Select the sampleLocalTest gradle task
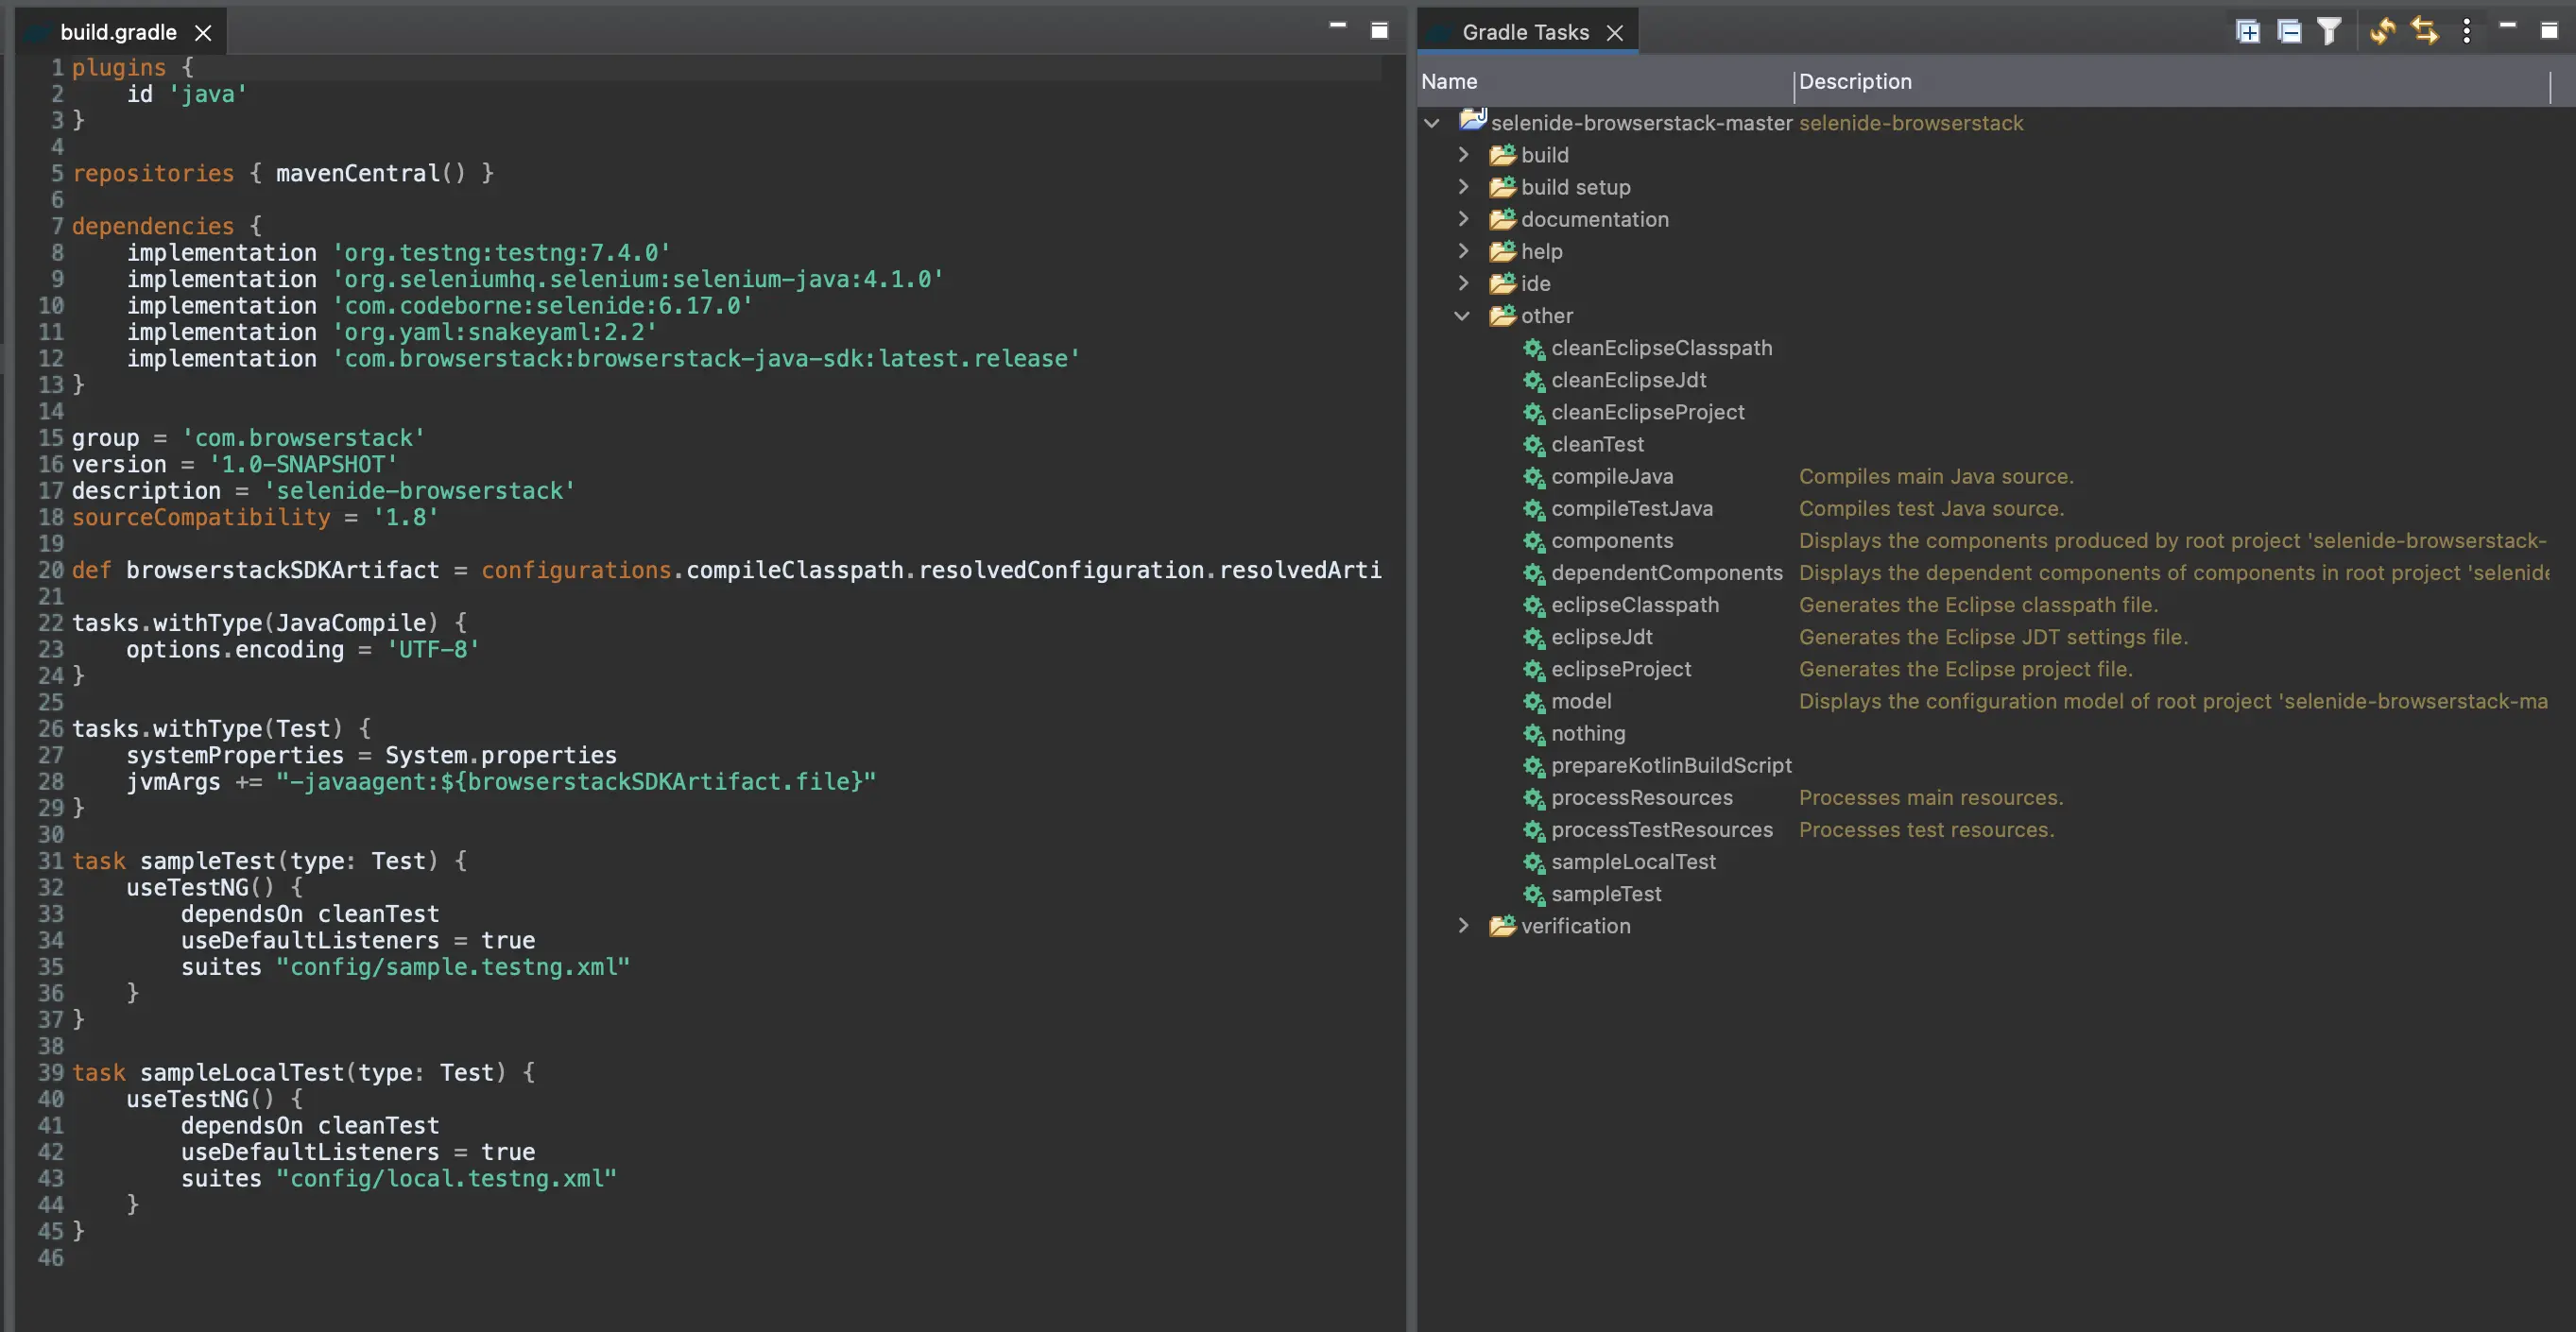 click(1632, 862)
